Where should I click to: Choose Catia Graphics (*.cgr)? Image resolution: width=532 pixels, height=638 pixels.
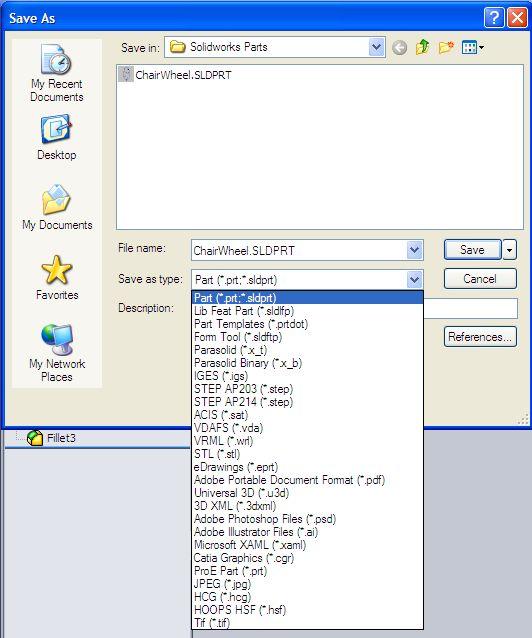pyautogui.click(x=307, y=558)
